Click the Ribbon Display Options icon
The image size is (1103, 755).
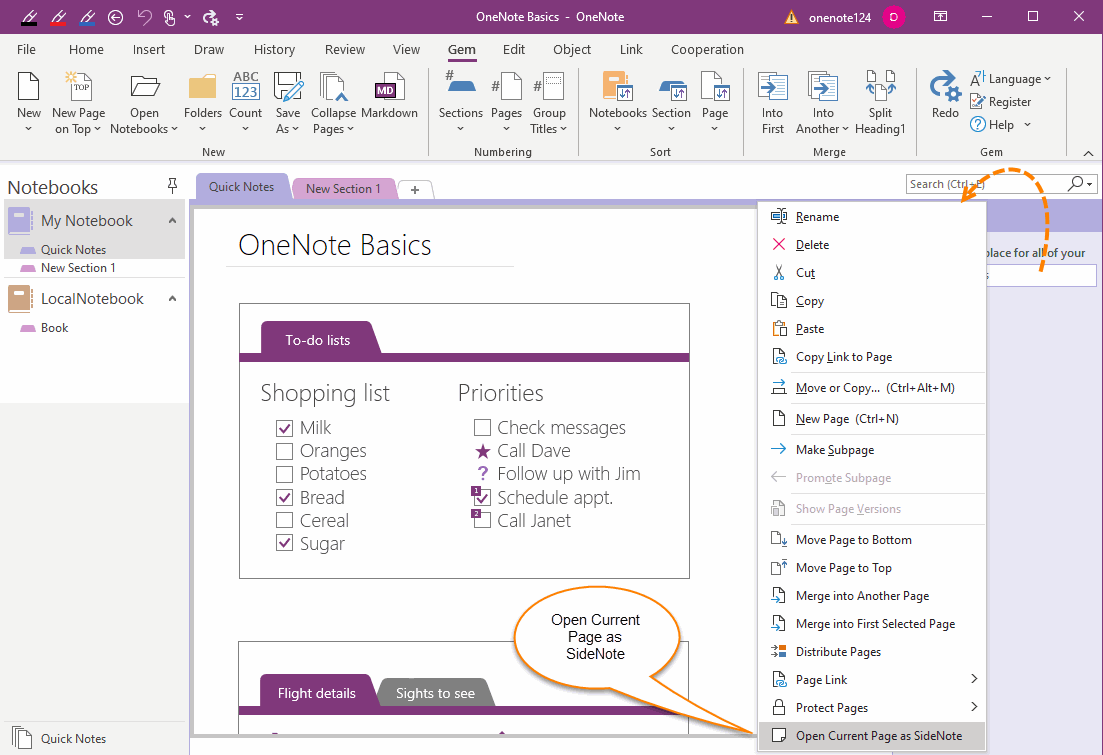coord(940,16)
